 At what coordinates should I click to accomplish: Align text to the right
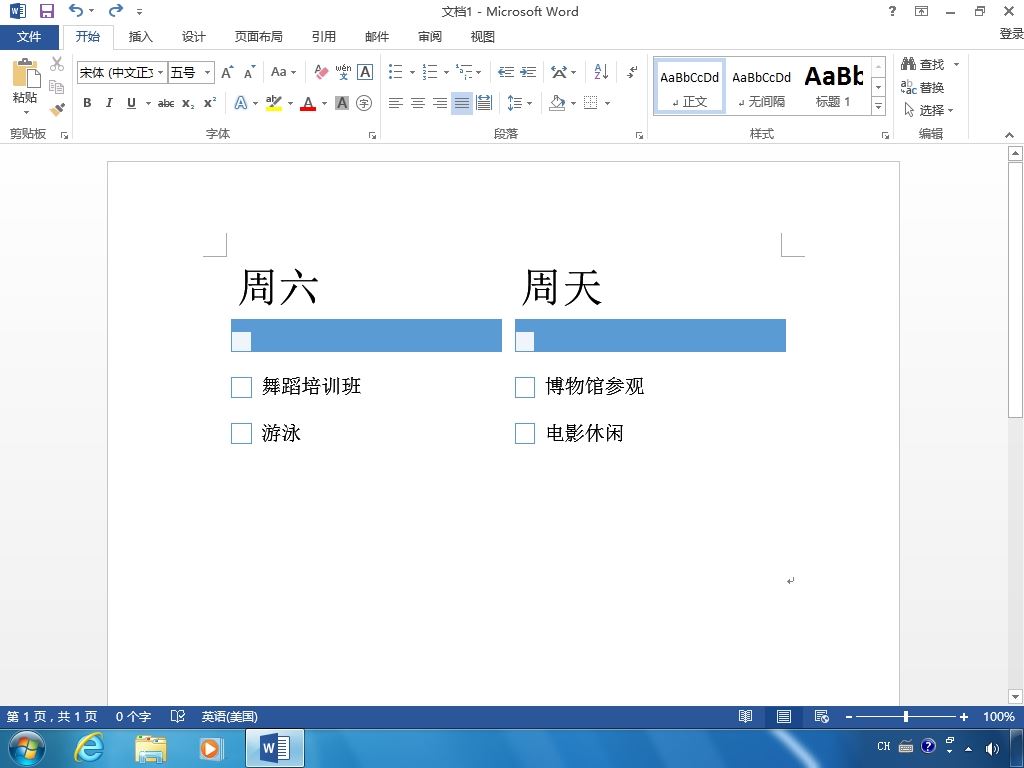pos(440,103)
